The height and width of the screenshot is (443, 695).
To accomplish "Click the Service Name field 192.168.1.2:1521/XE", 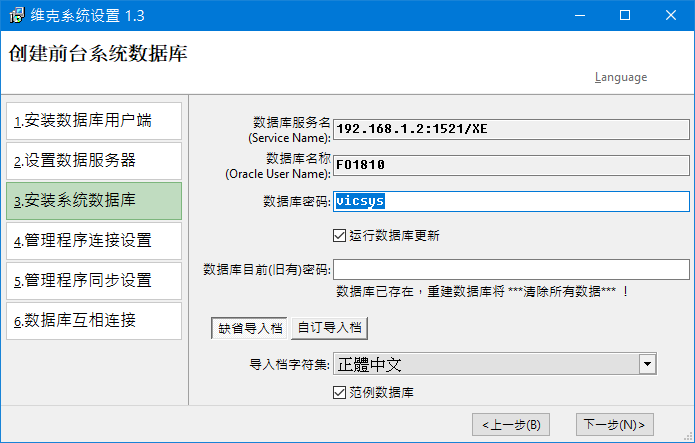I will tap(511, 129).
